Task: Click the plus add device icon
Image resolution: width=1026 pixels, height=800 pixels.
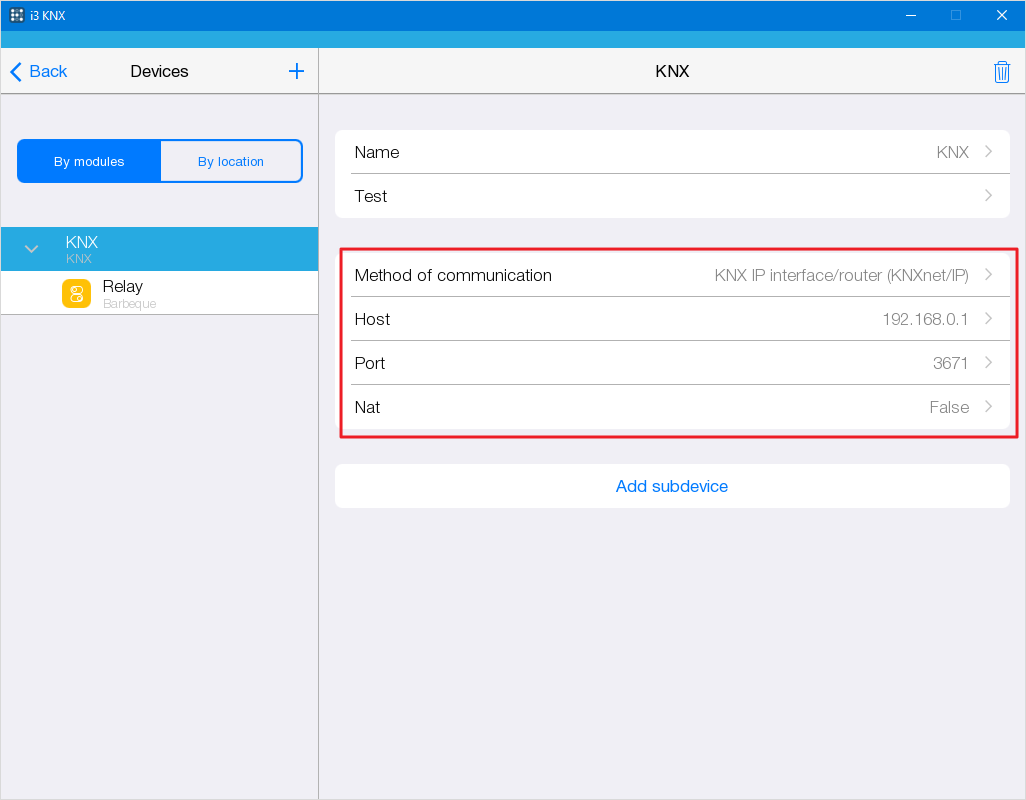Action: 296,71
